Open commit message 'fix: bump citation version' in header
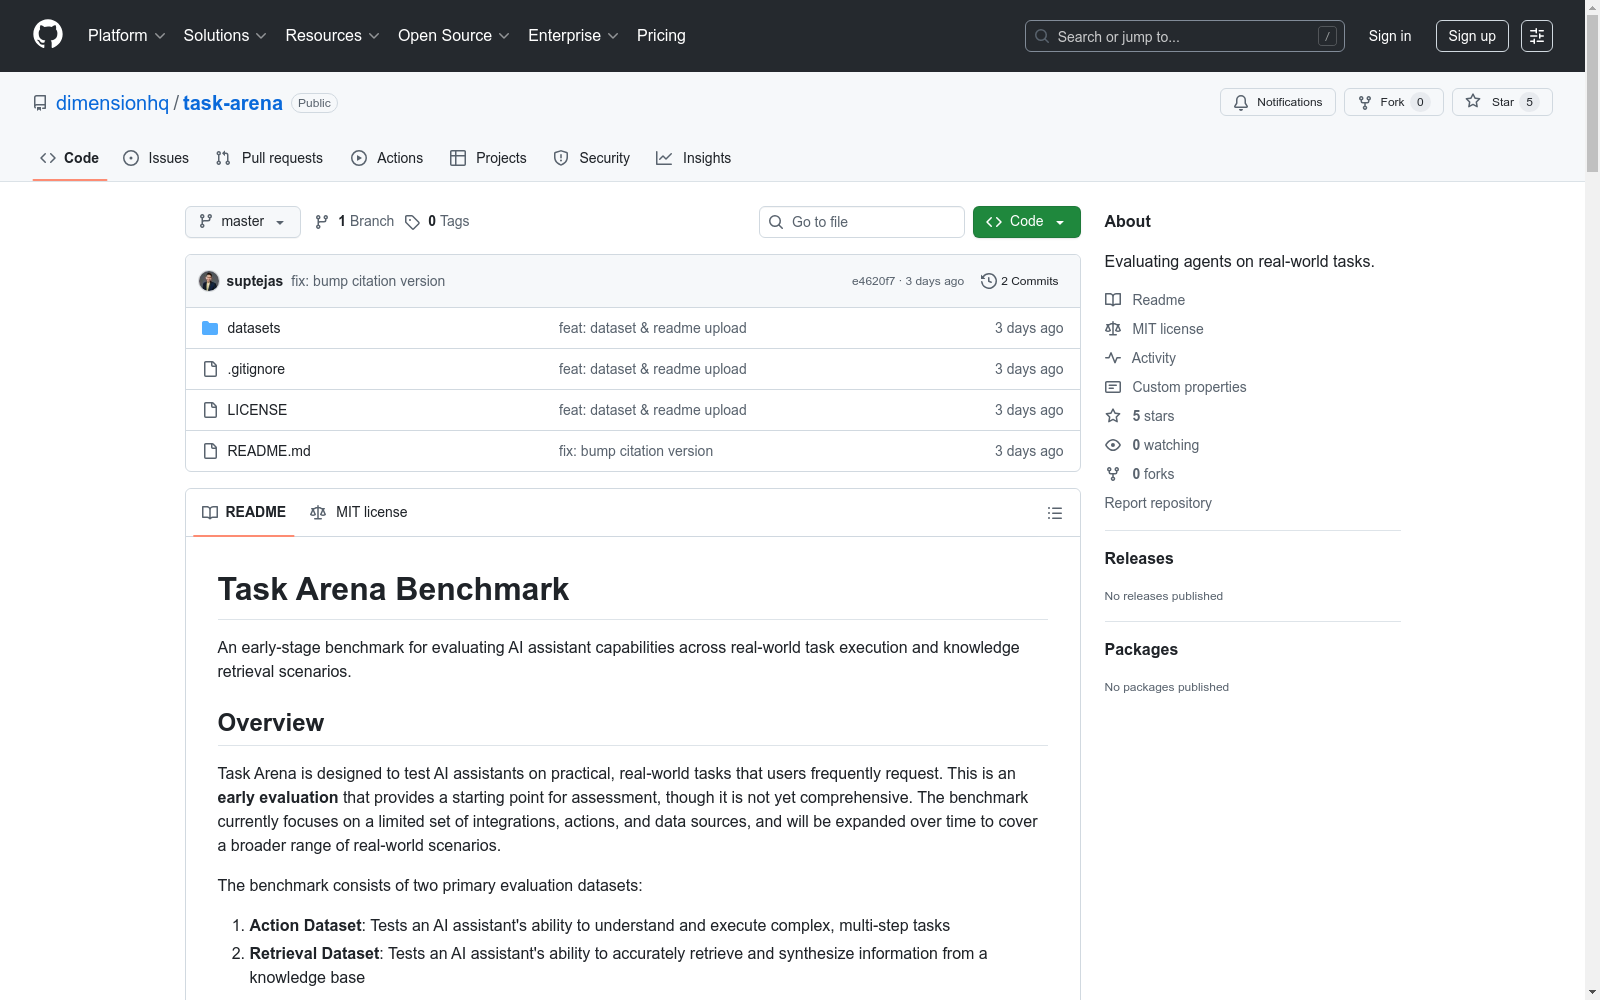 coord(368,281)
